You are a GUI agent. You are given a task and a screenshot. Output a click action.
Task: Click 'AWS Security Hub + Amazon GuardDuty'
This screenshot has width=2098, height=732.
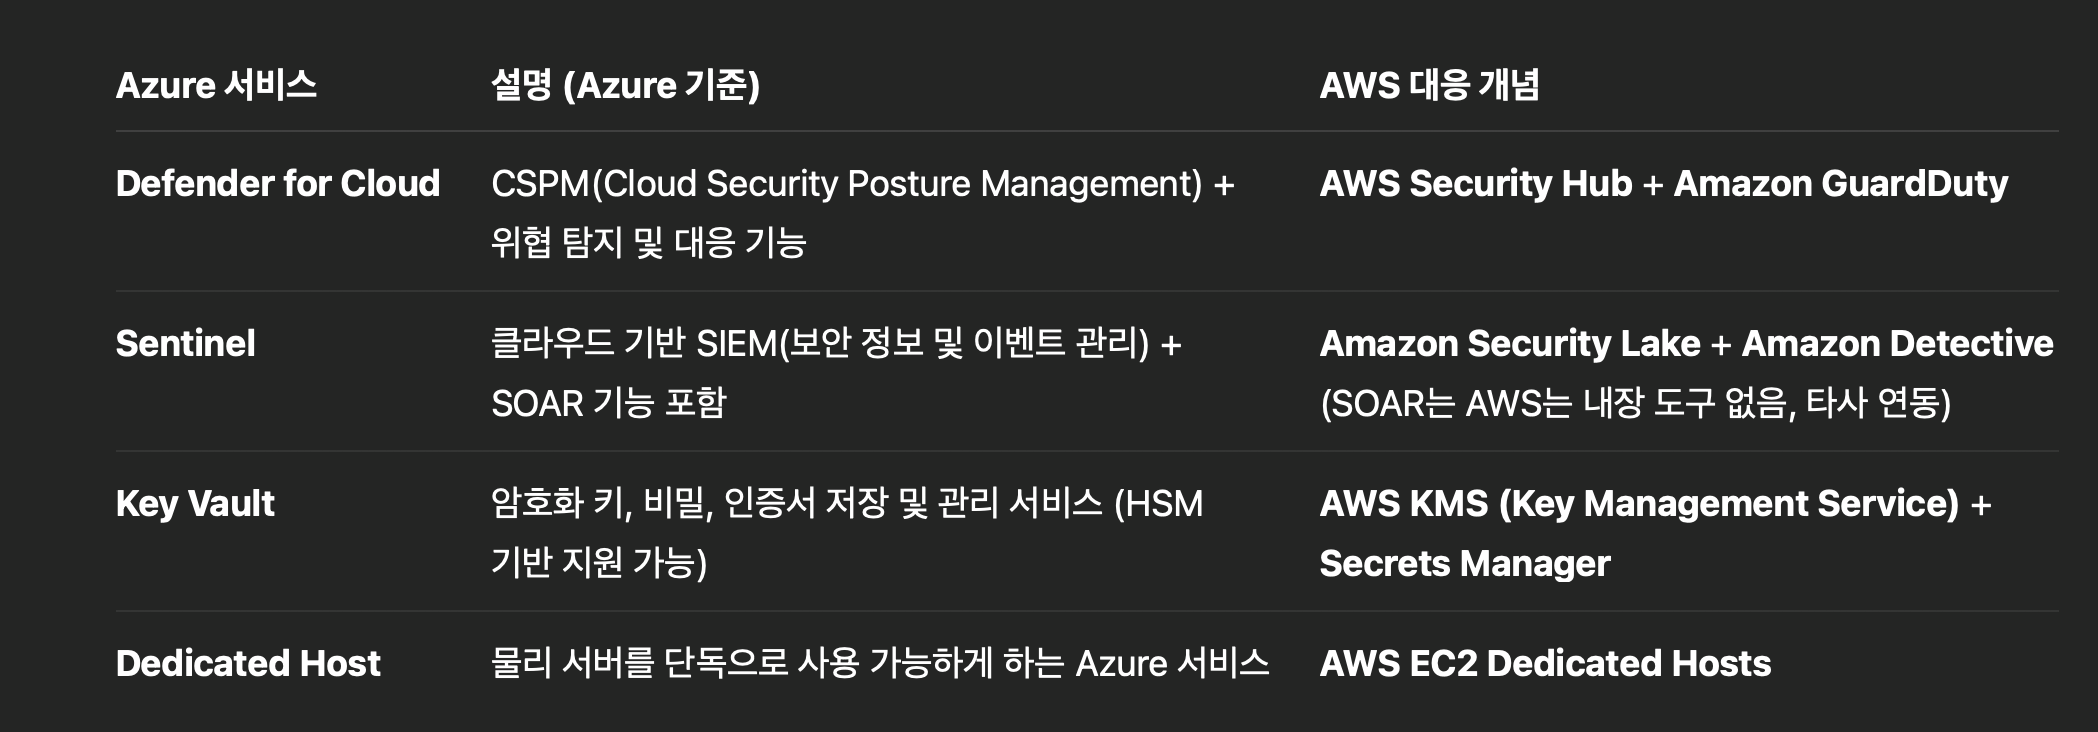[x=1664, y=183]
